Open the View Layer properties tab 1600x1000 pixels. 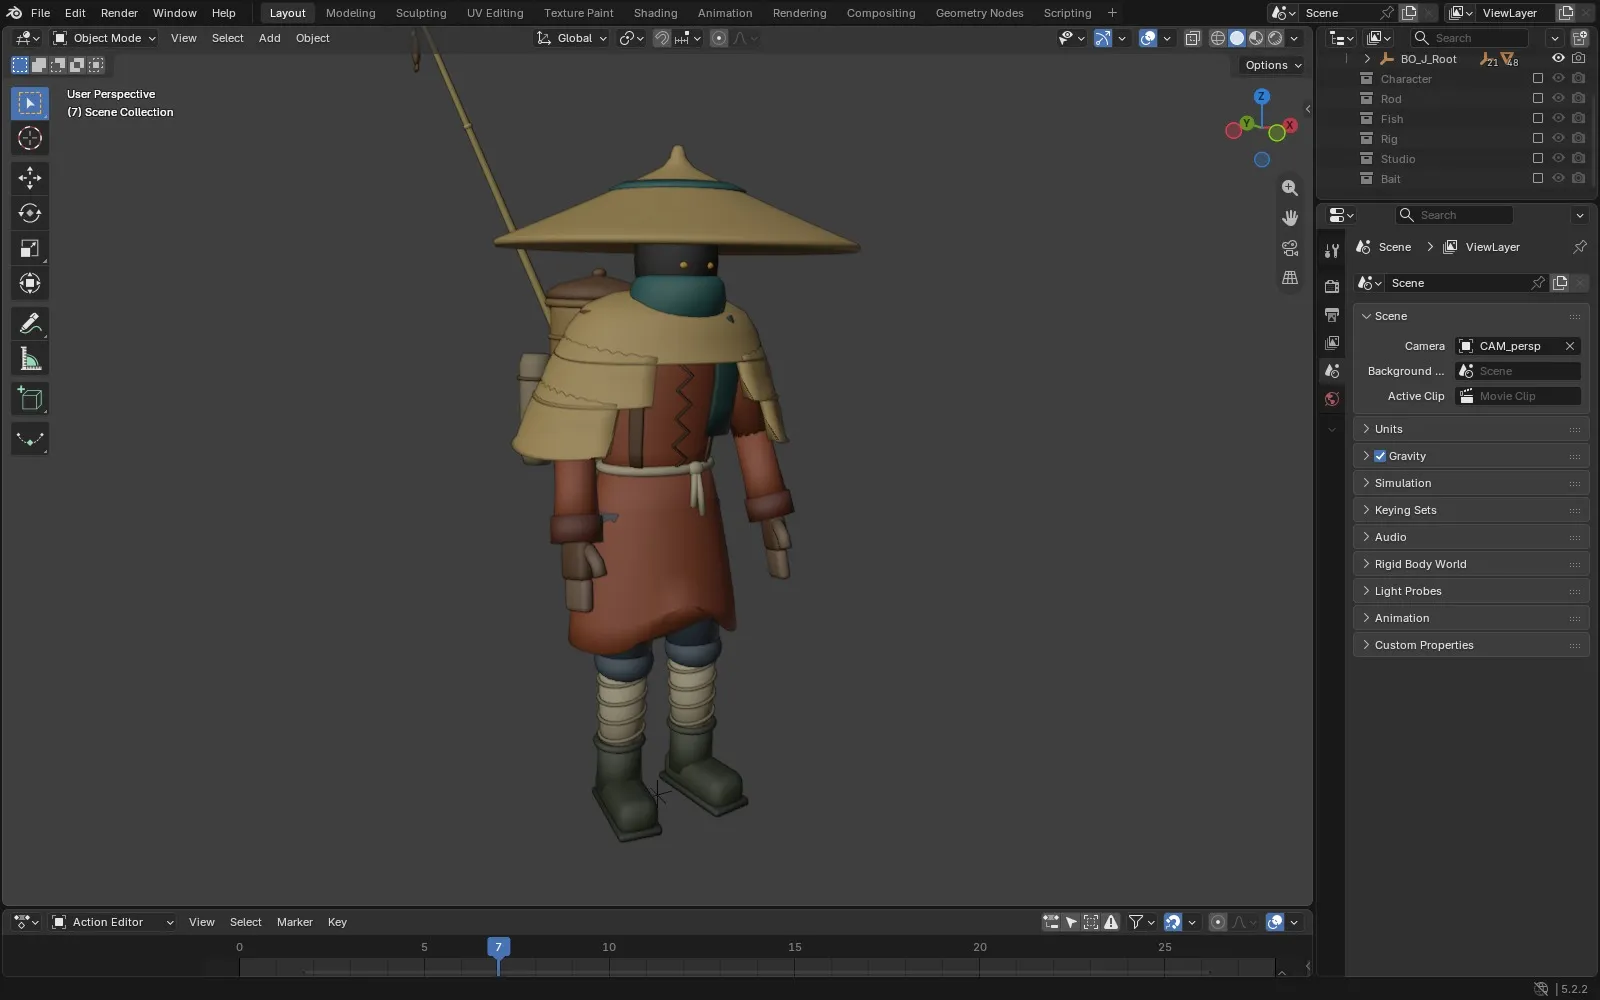pos(1332,343)
